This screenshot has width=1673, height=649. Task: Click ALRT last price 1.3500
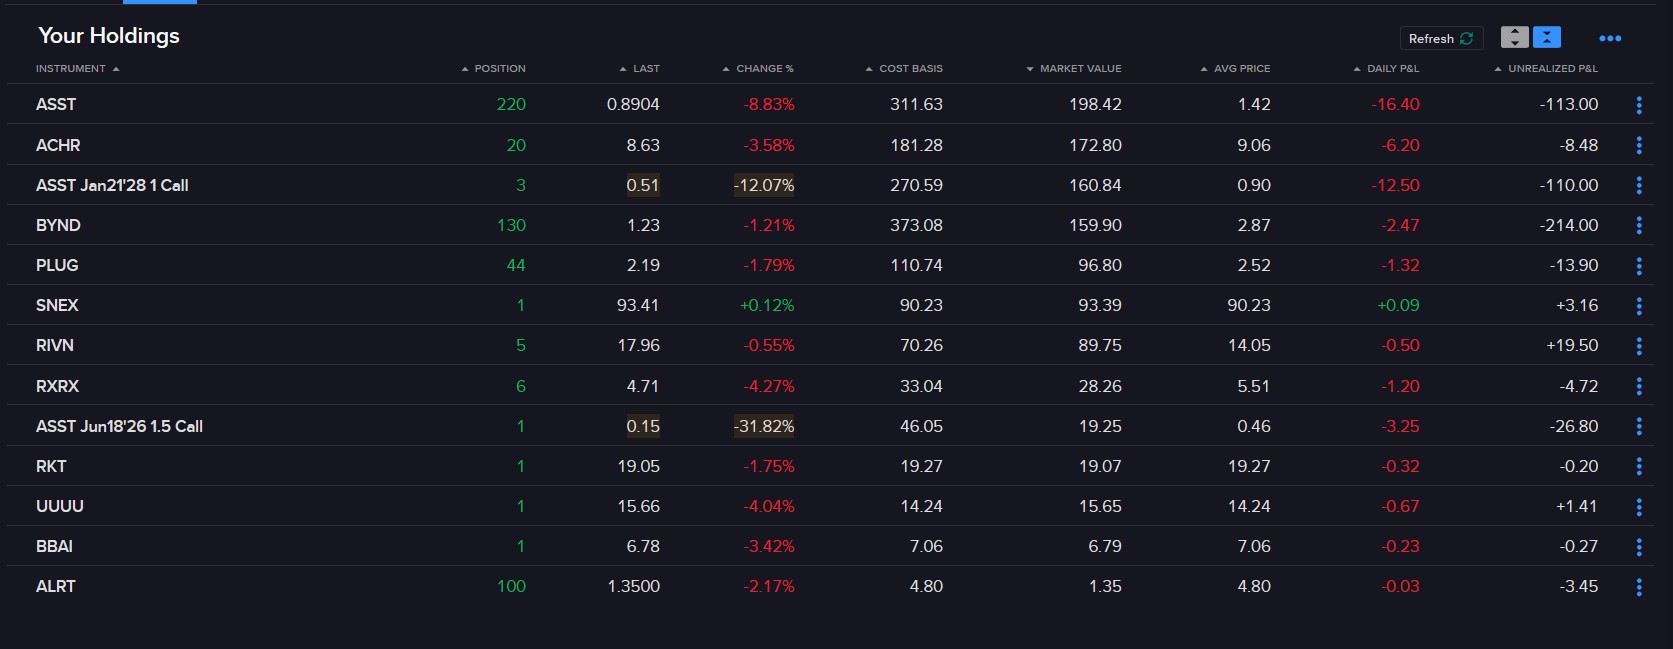(633, 586)
